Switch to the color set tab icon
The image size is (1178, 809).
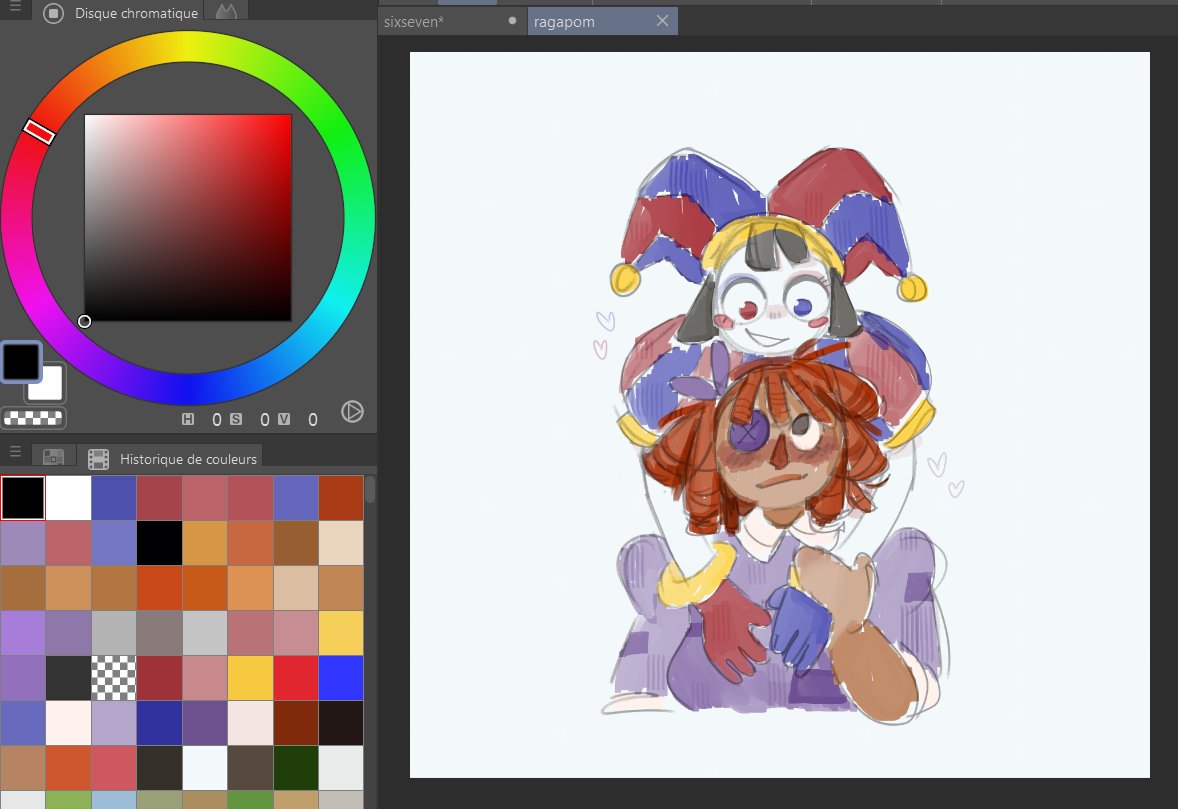(53, 457)
